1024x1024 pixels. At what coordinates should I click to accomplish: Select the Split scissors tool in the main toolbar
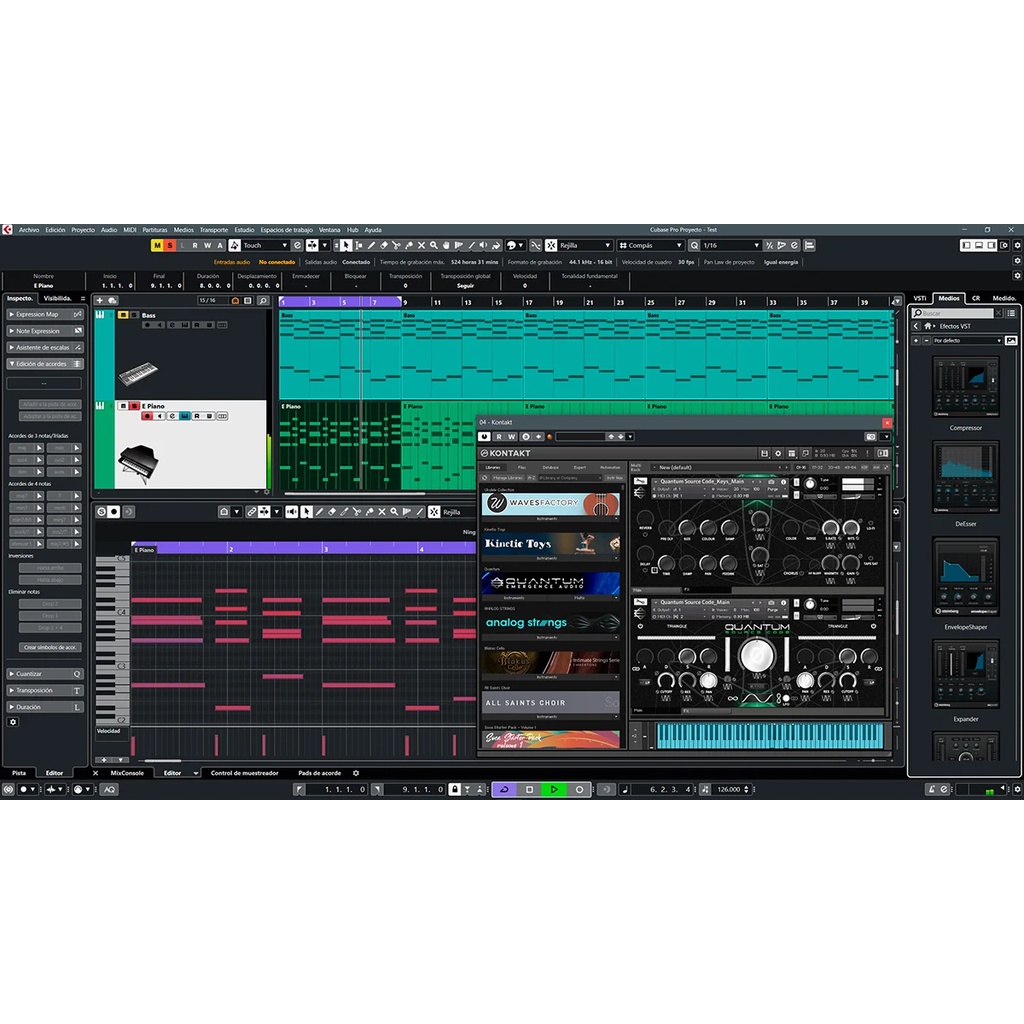pyautogui.click(x=396, y=246)
